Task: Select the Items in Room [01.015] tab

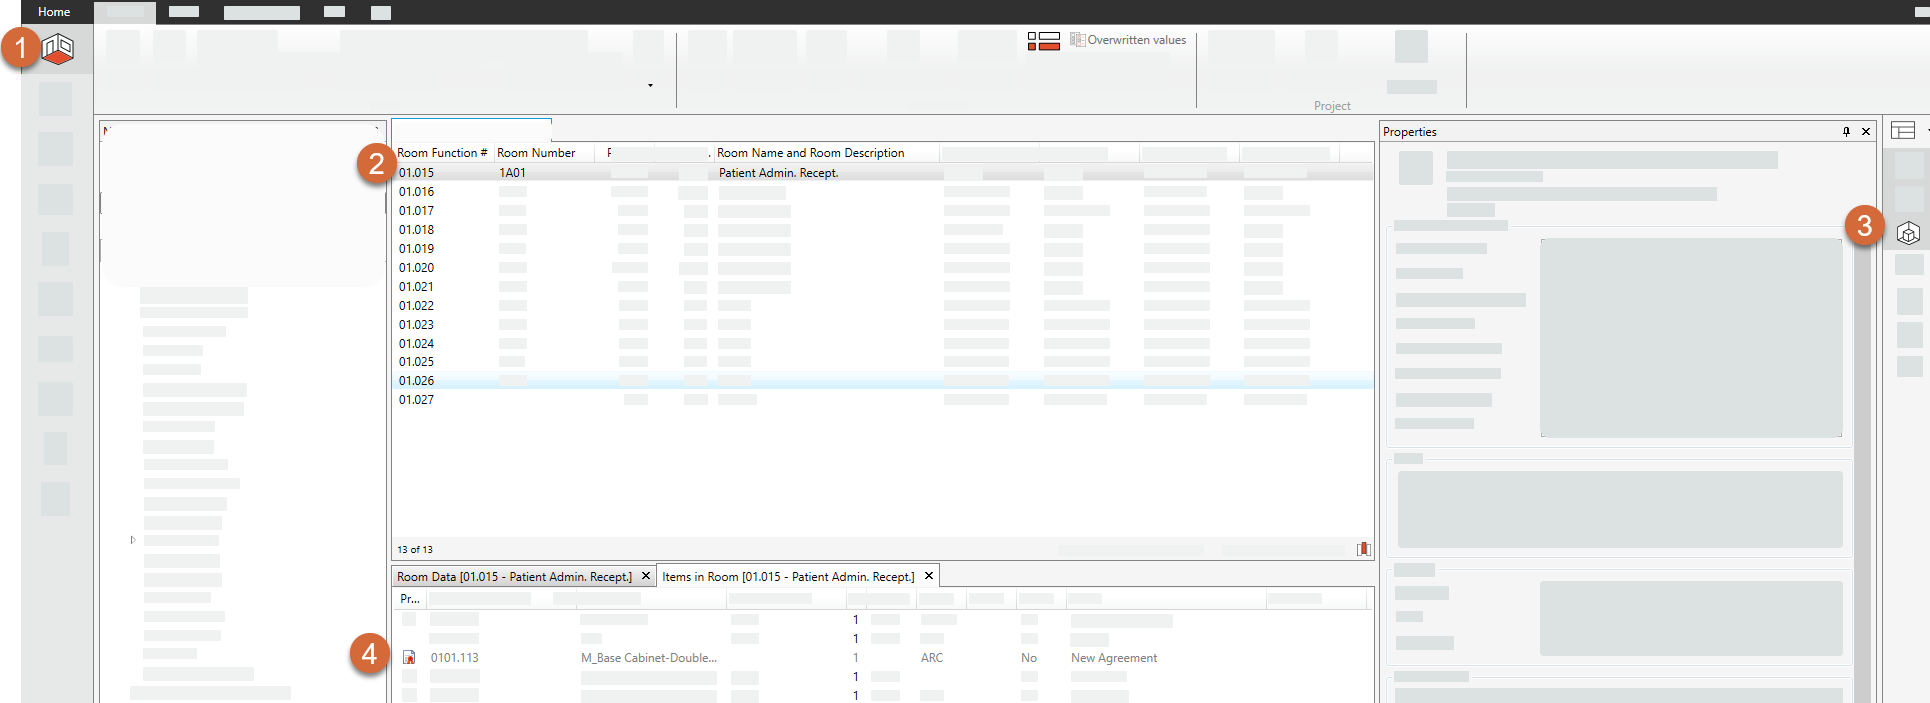Action: tap(787, 577)
